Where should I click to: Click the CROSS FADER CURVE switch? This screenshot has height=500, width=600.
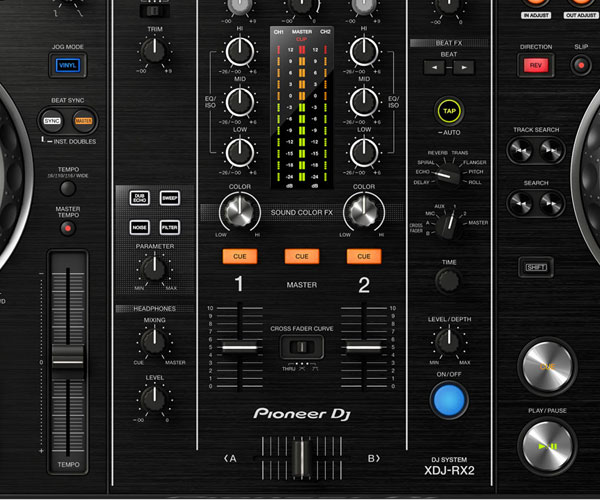tap(302, 347)
